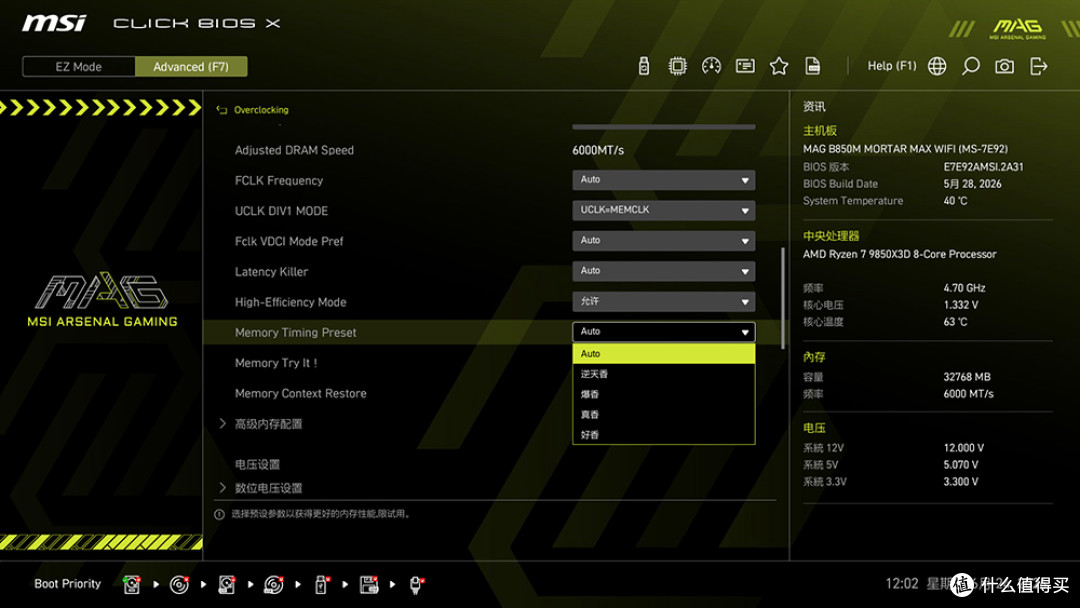Select the USB key boot device
1080x608 pixels.
pos(321,585)
